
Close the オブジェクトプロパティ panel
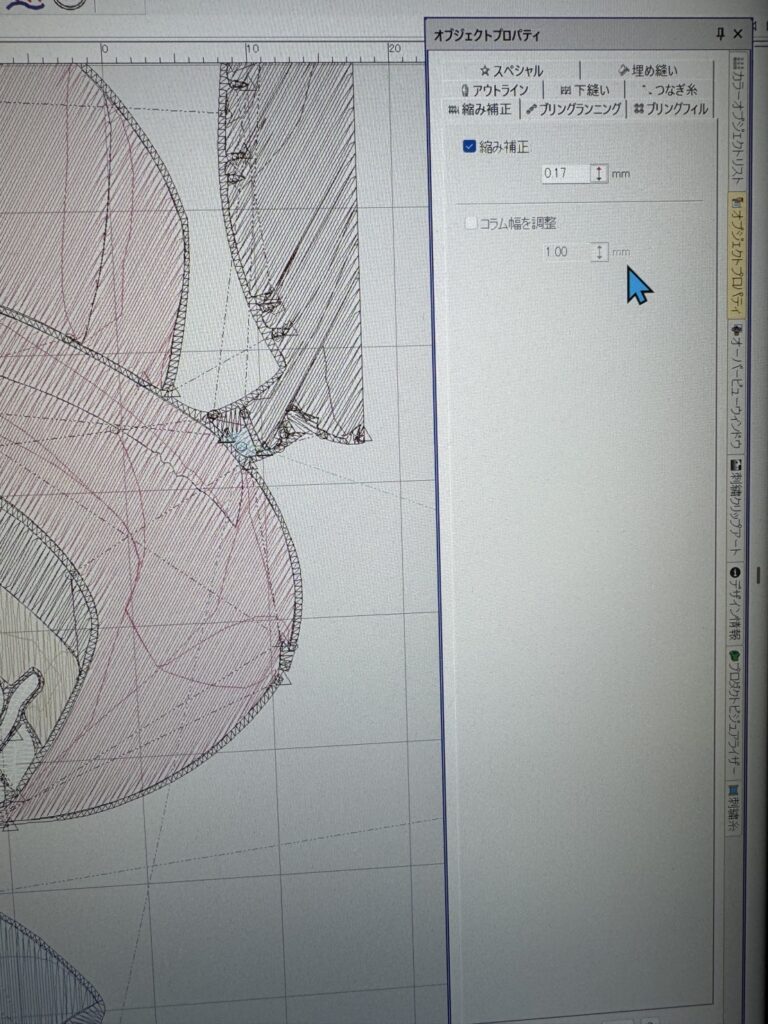click(738, 35)
